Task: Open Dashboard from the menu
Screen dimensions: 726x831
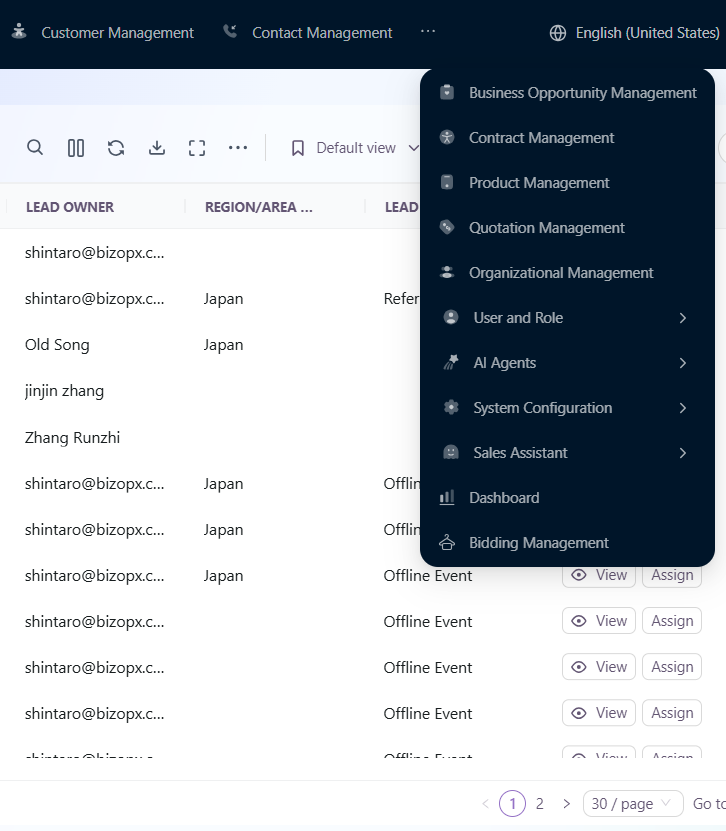Action: pyautogui.click(x=567, y=498)
